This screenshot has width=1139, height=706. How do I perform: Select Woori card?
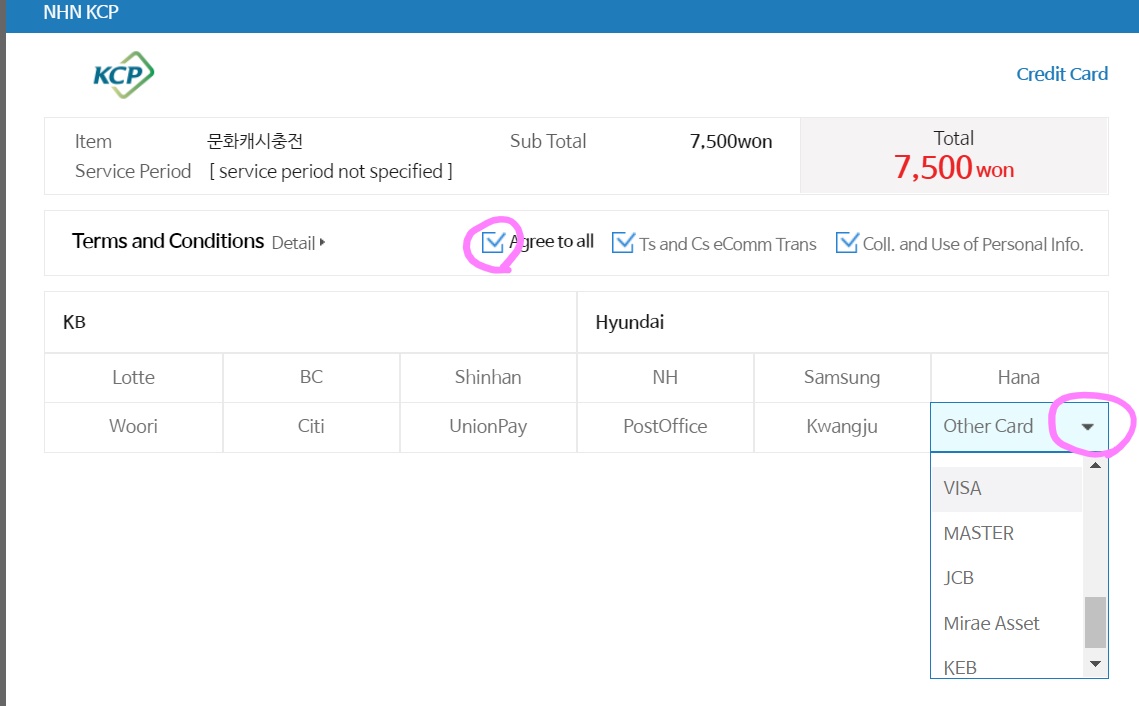pos(134,427)
